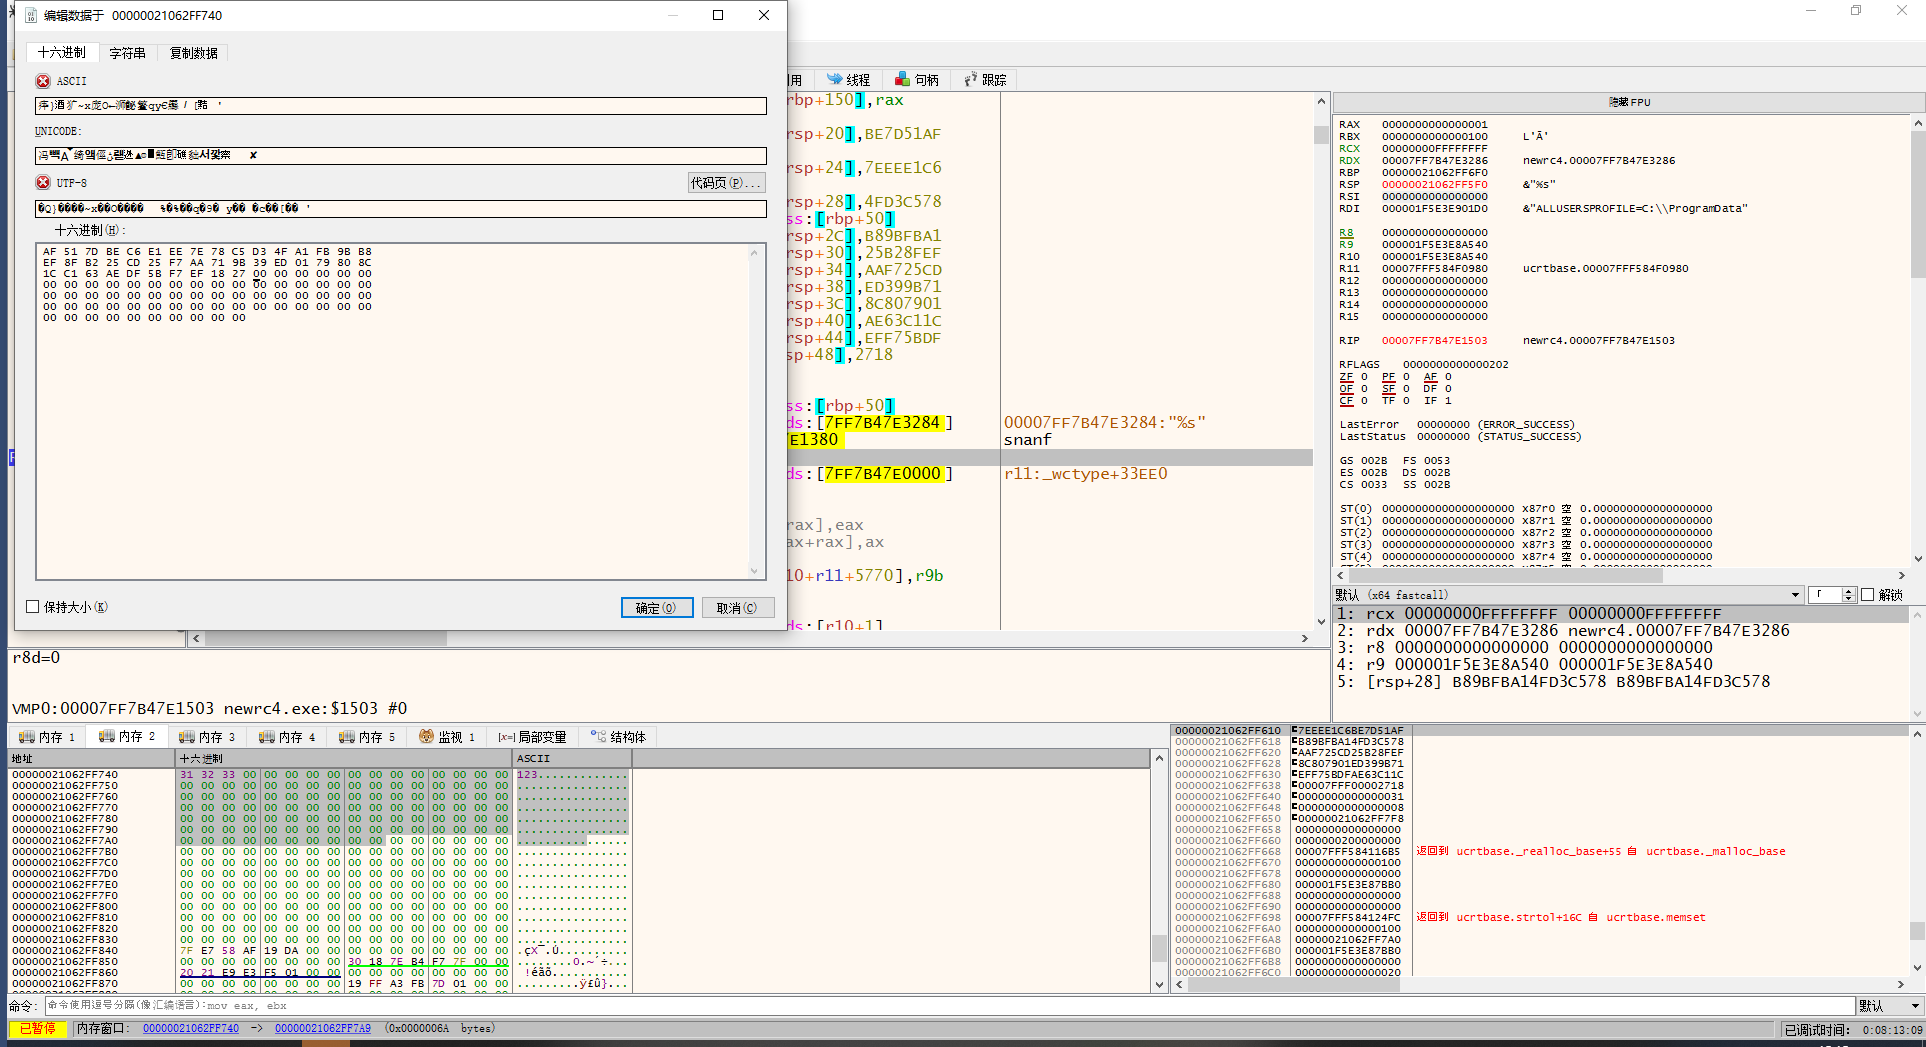Toggle the ZF flag value

[x=1364, y=377]
